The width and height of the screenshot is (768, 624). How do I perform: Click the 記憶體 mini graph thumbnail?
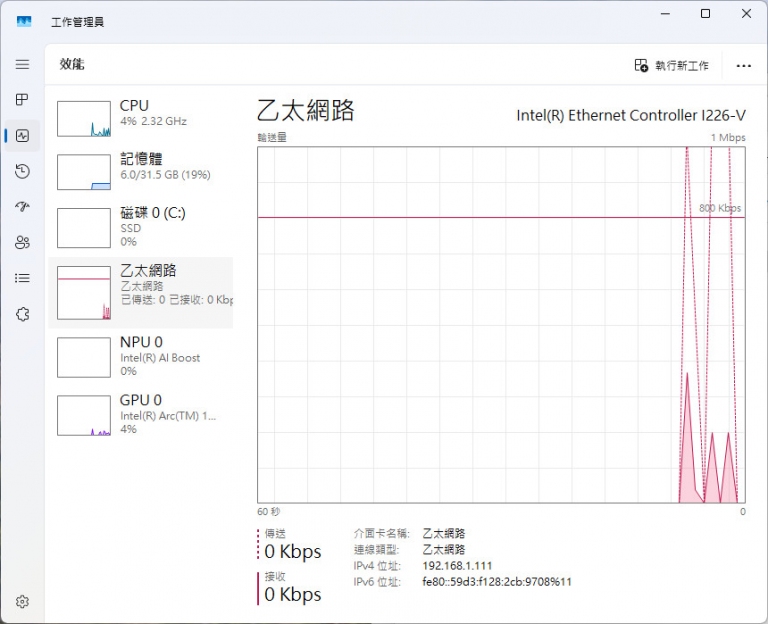coord(84,172)
